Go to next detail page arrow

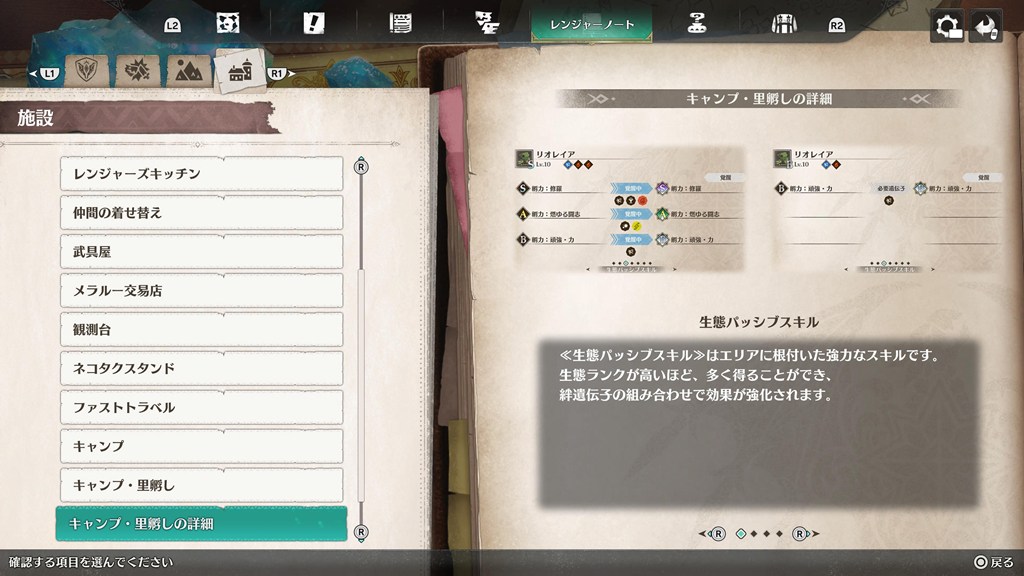click(x=805, y=534)
